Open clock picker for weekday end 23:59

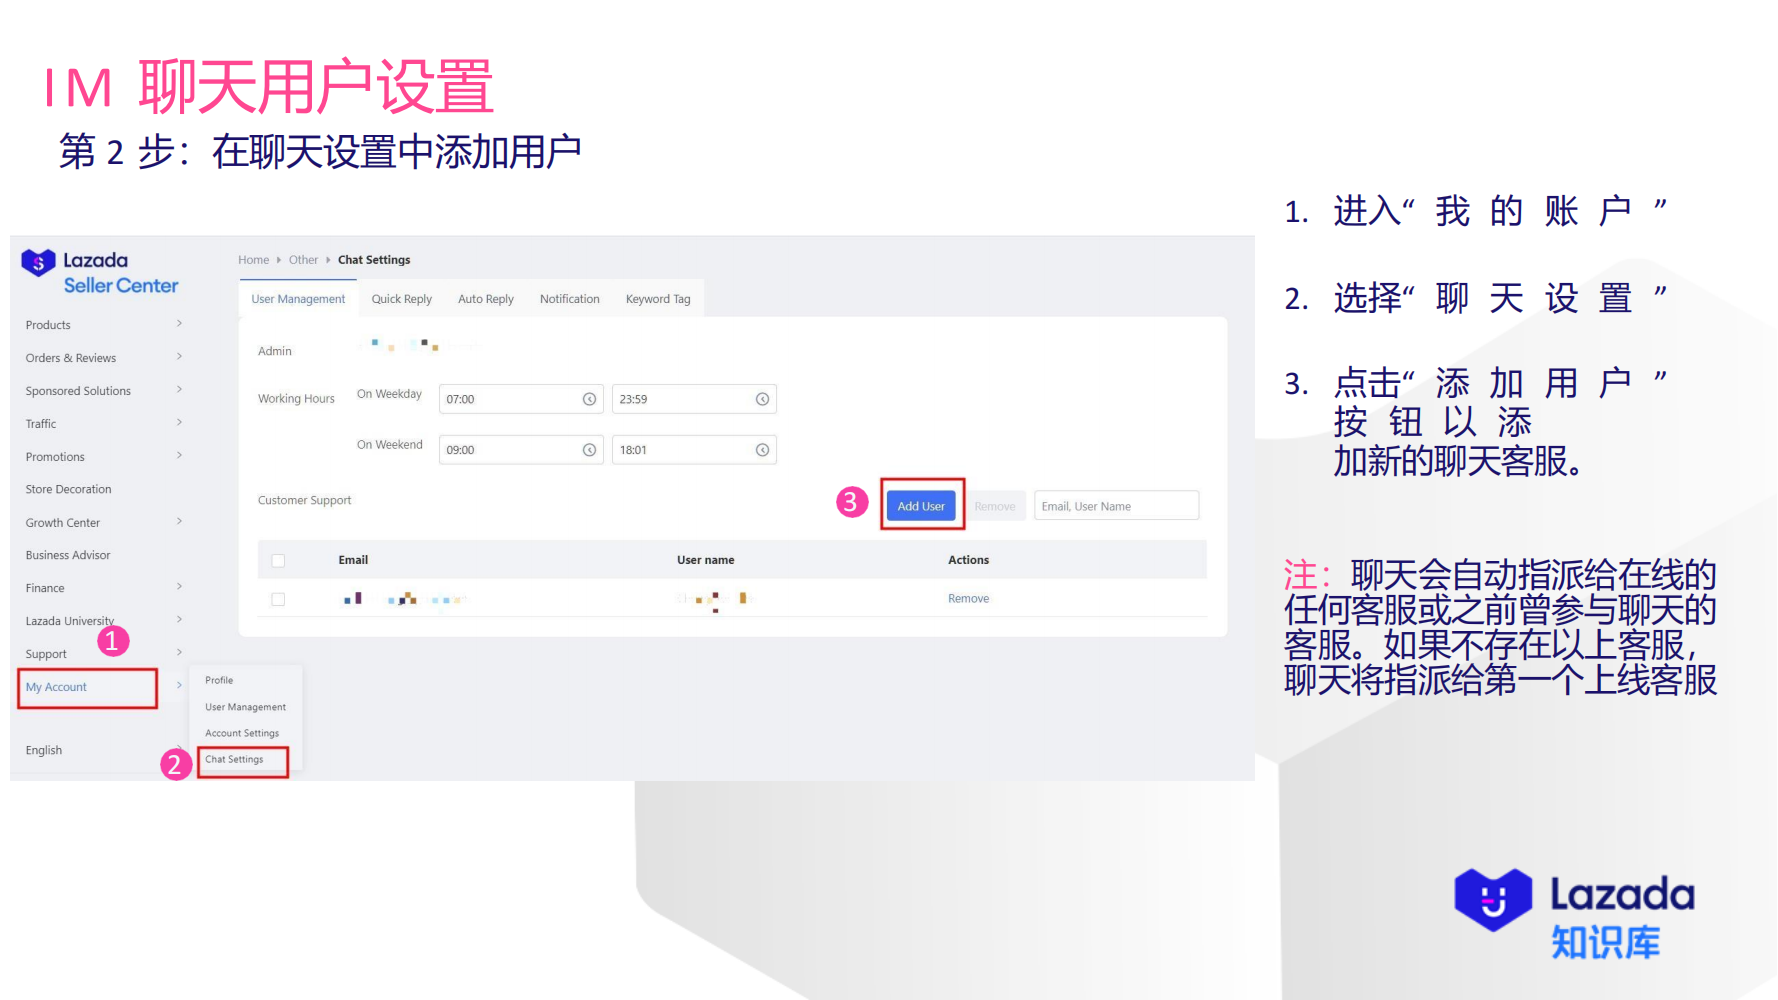point(762,399)
